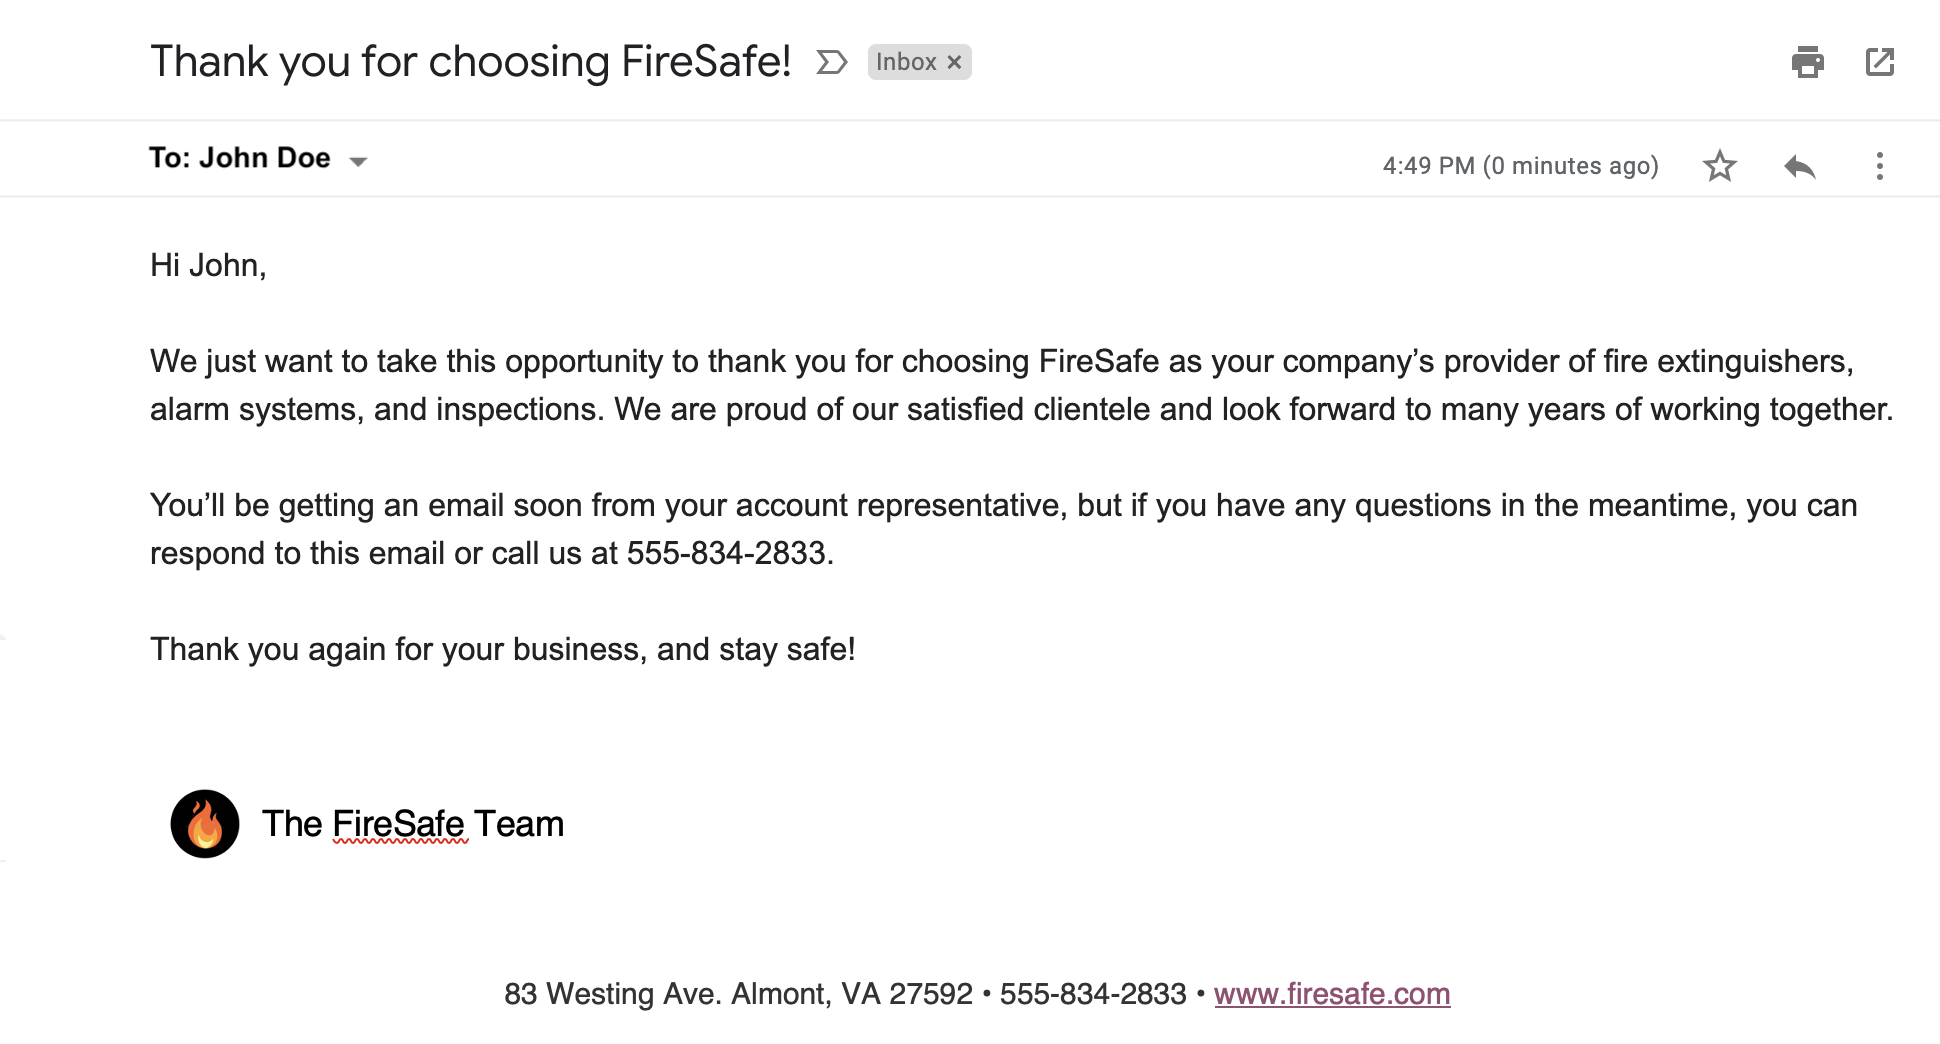The image size is (1940, 1044).
Task: Remove the Inbox label with its x
Action: 956,61
